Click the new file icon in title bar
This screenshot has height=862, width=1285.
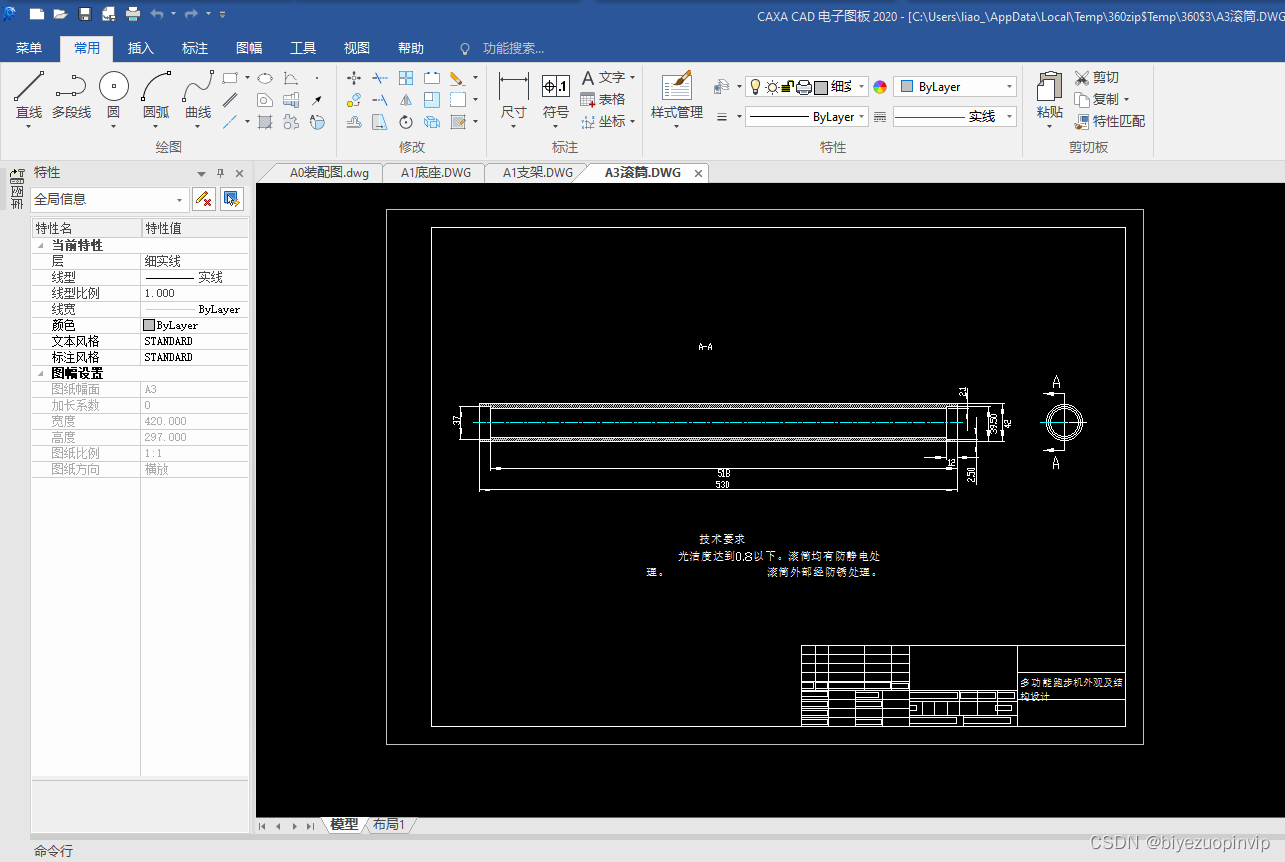[37, 14]
